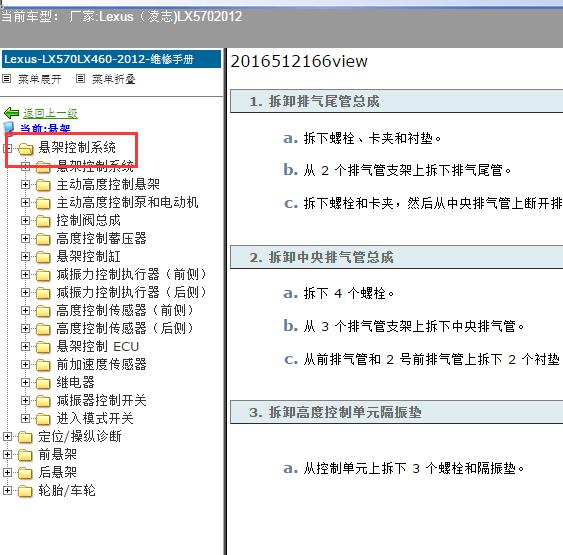
Task: Select 进入模式开关 tree item
Action: pos(95,418)
